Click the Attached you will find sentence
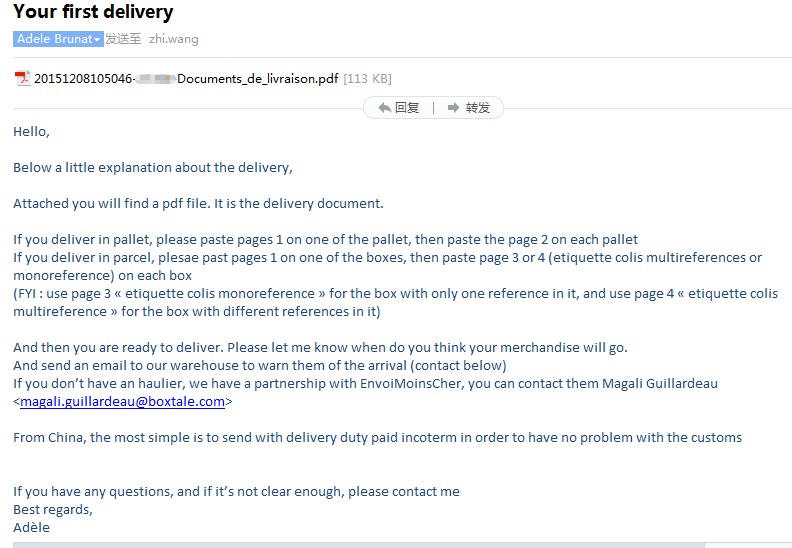This screenshot has height=548, width=792. tap(198, 203)
